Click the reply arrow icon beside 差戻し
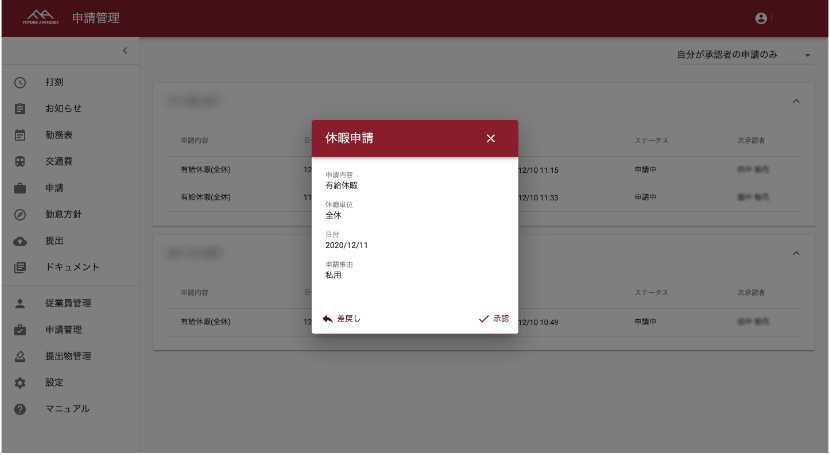This screenshot has height=455, width=830. [328, 319]
